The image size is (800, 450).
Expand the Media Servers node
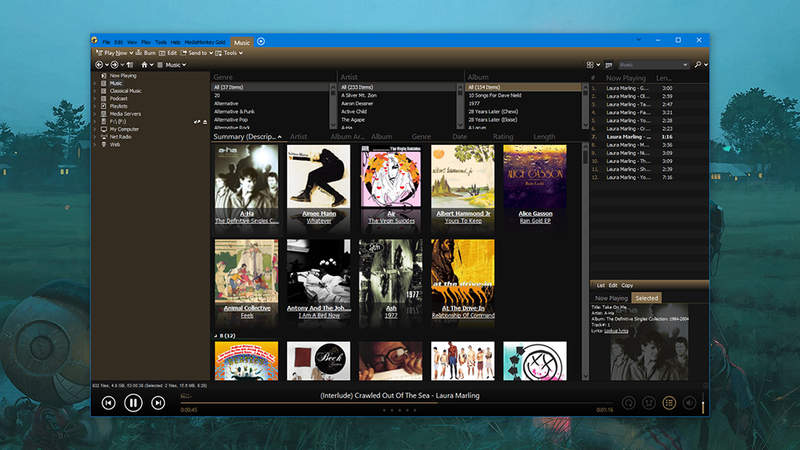click(x=94, y=114)
